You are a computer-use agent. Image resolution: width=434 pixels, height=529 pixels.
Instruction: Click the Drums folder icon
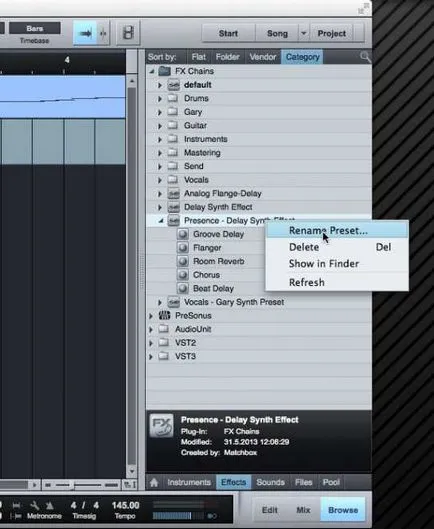tap(173, 98)
